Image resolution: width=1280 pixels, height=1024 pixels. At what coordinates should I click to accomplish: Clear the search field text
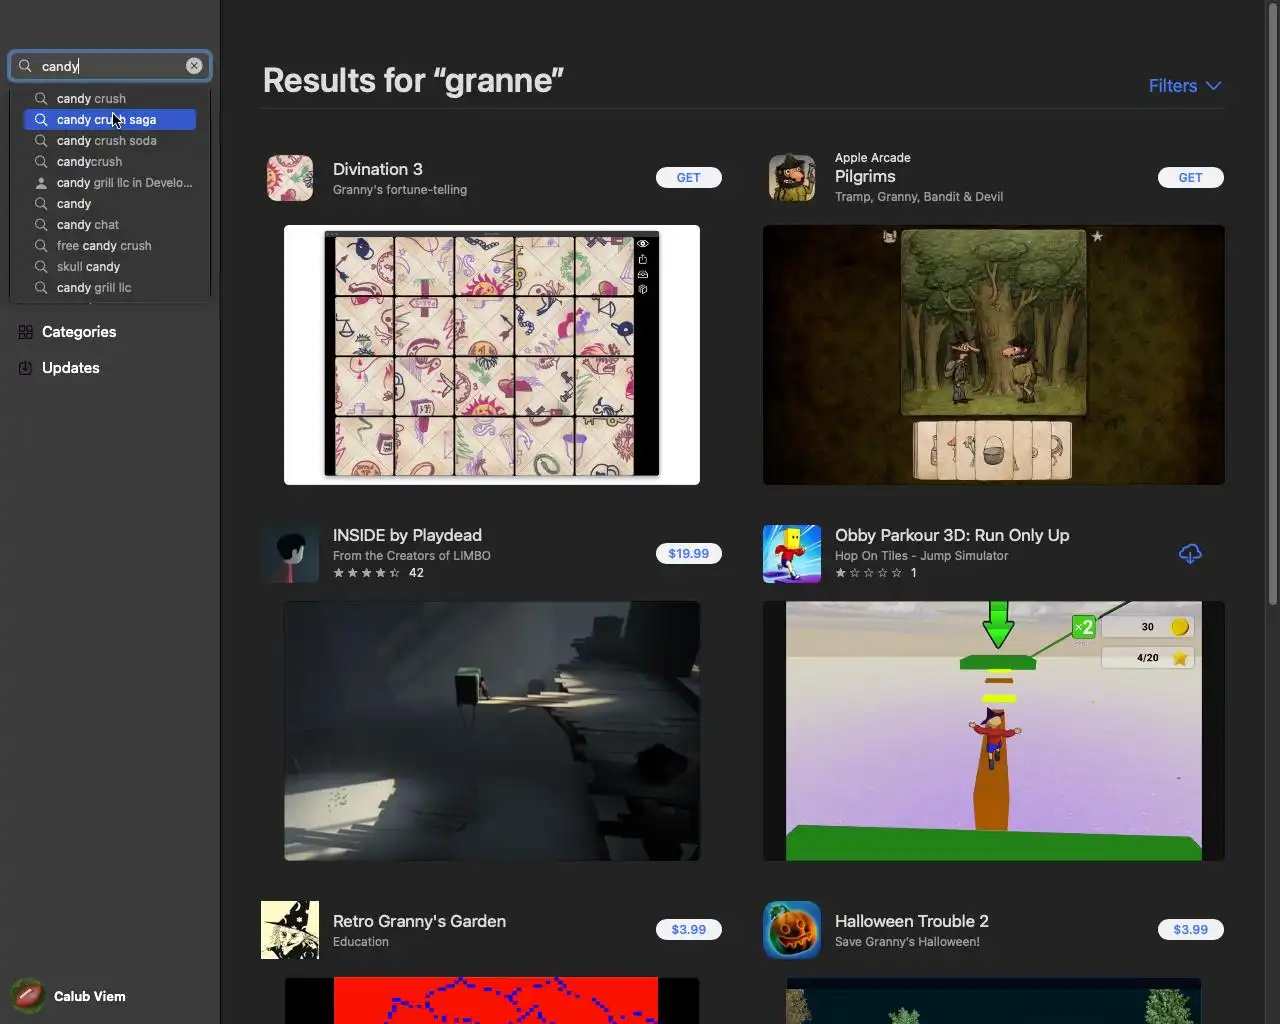(x=194, y=66)
